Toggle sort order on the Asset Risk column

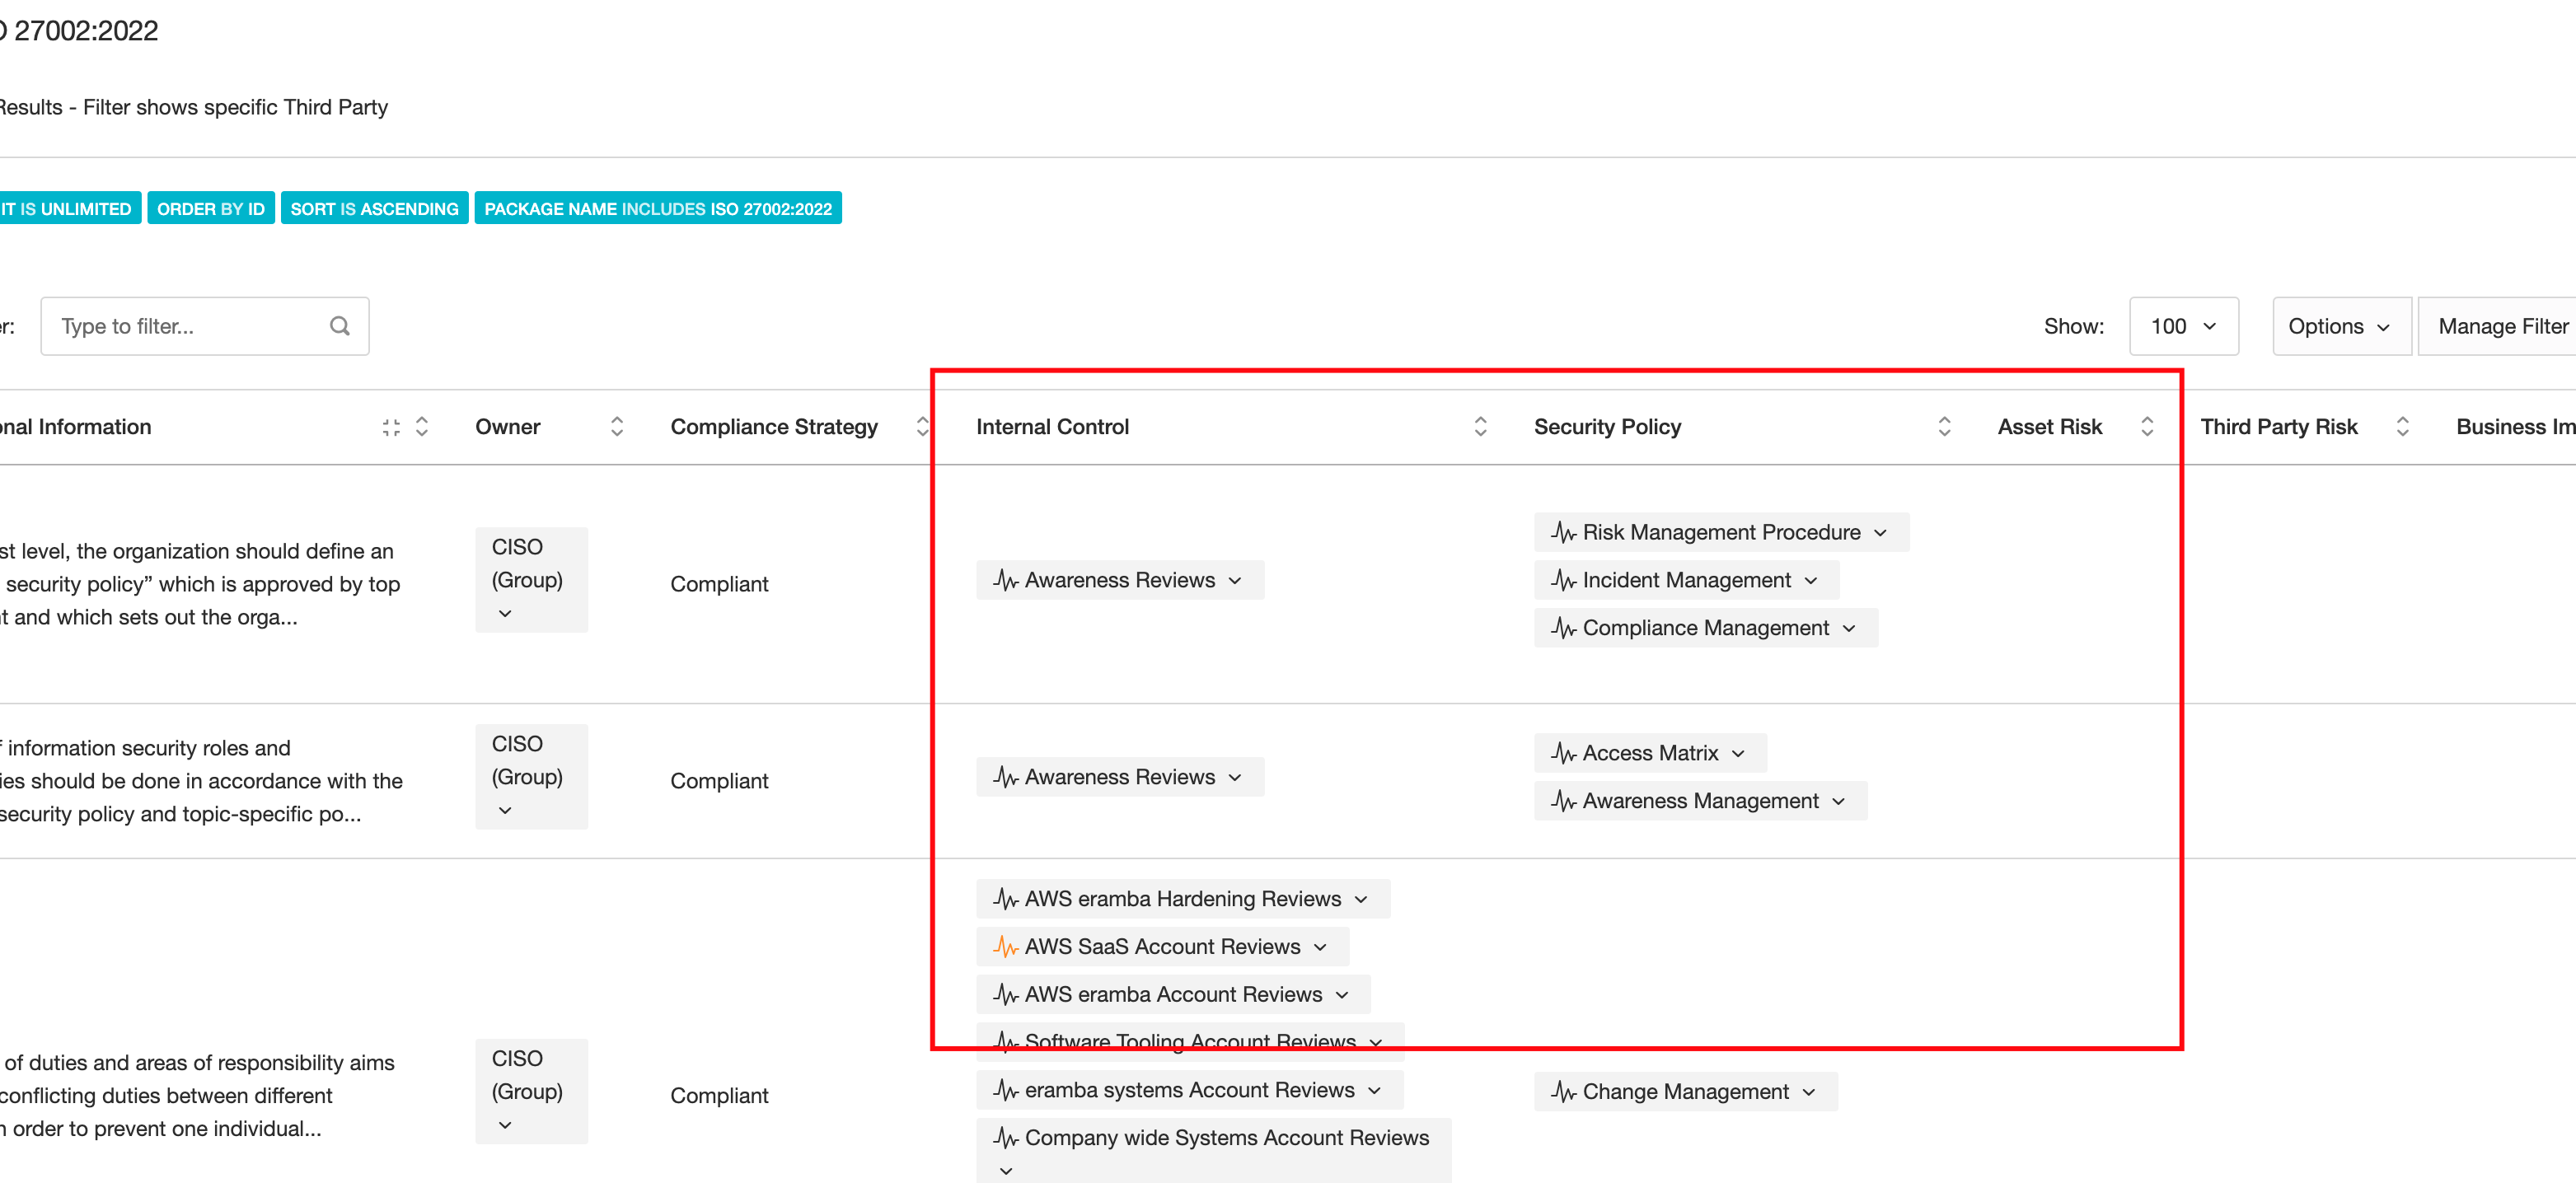coord(2149,426)
